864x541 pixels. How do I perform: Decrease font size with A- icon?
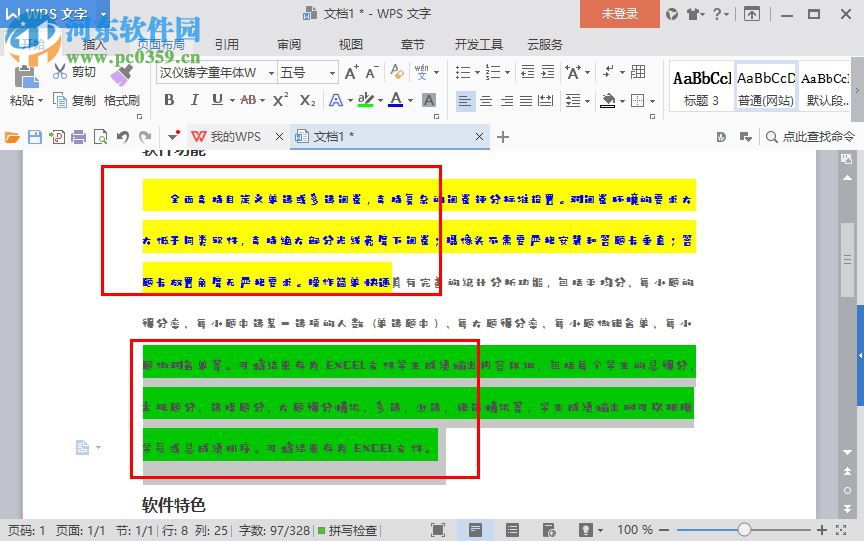click(372, 72)
